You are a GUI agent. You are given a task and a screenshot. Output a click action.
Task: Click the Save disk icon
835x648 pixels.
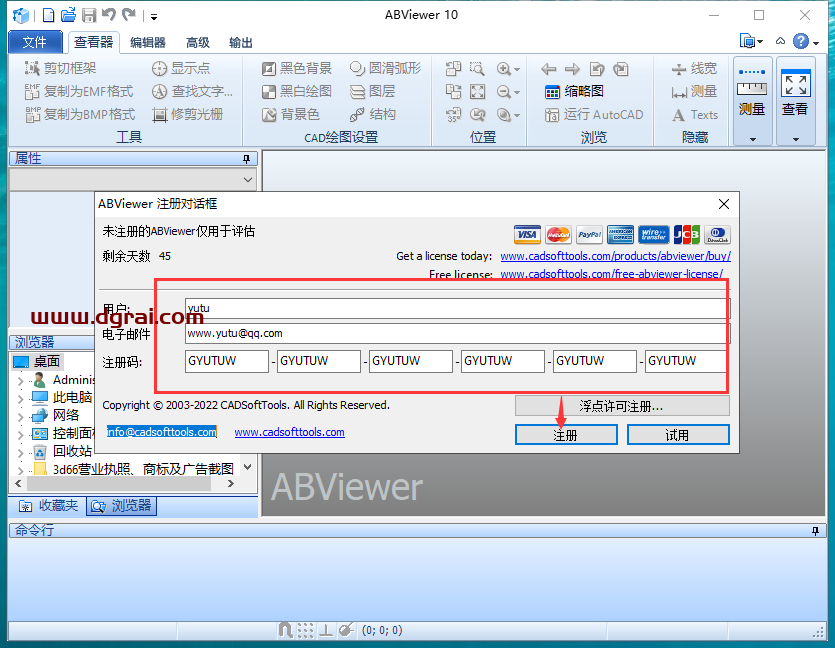(x=89, y=15)
